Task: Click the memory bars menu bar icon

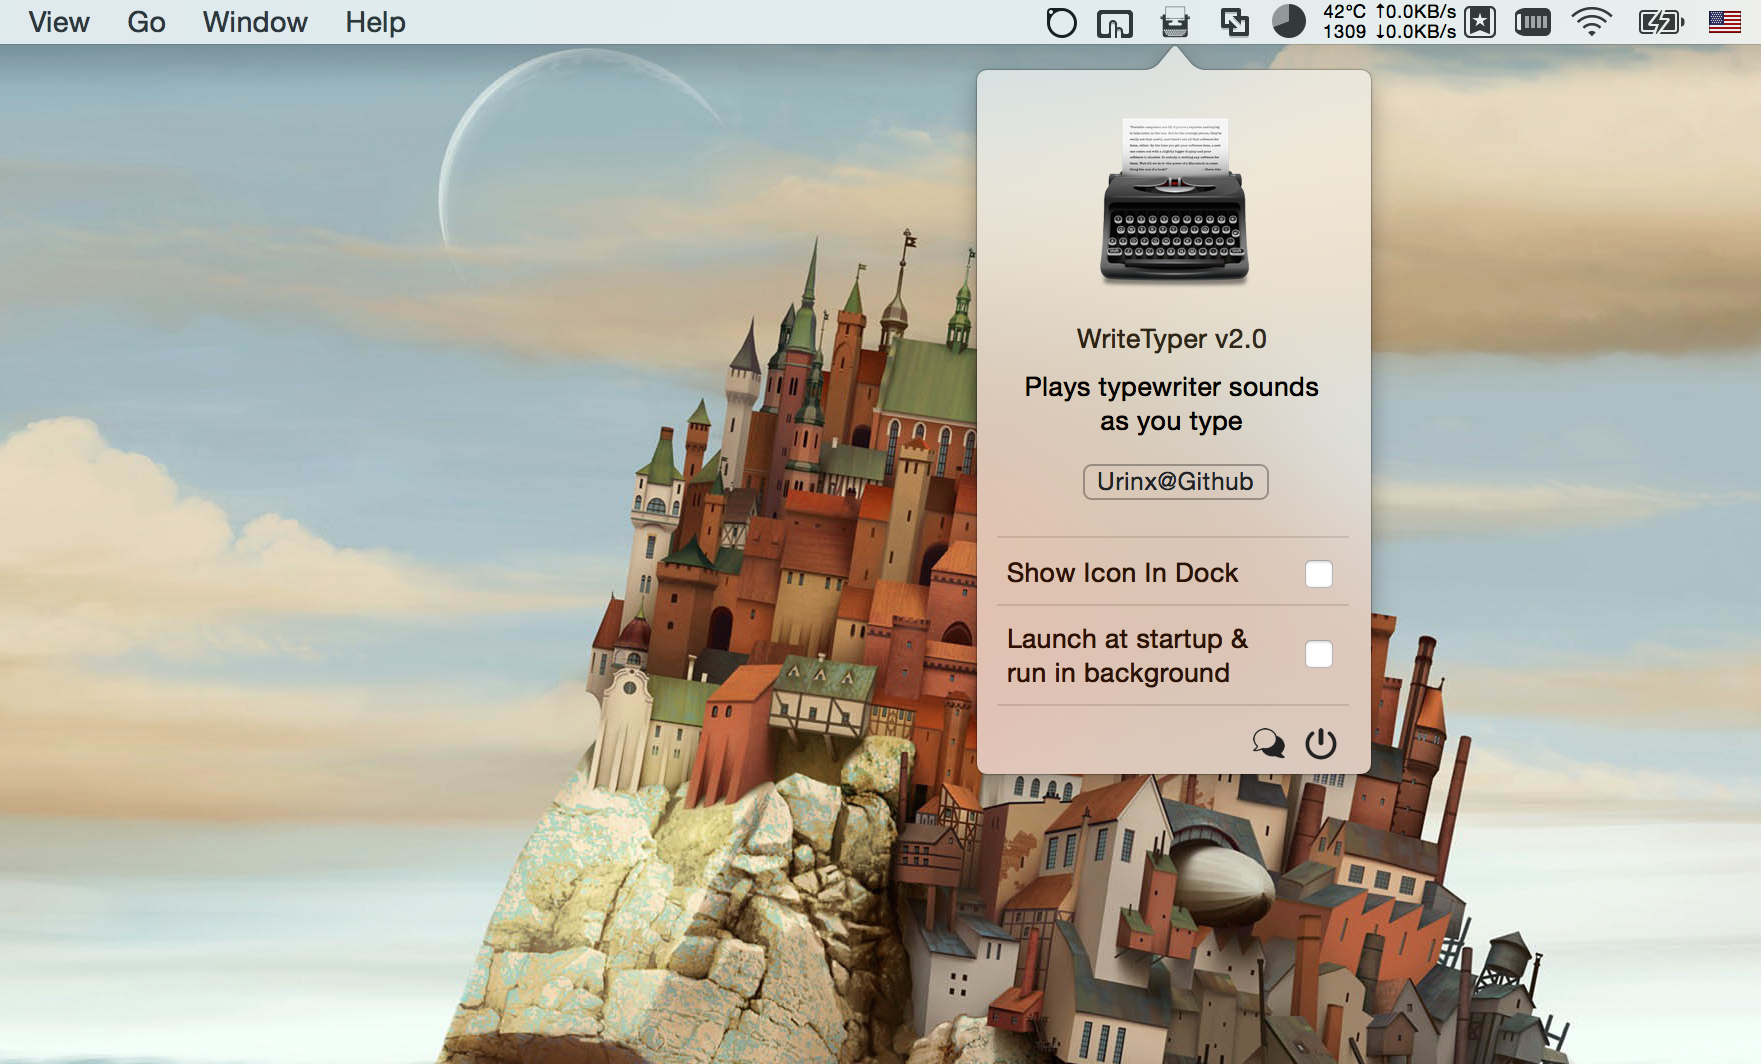Action: 1532,22
